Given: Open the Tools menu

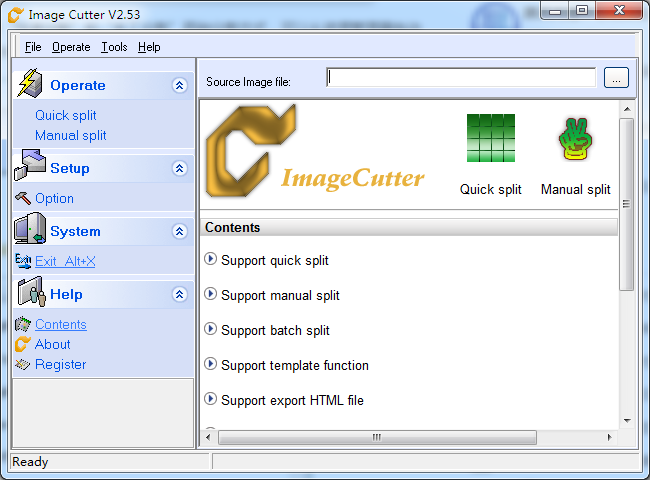Looking at the screenshot, I should (114, 47).
